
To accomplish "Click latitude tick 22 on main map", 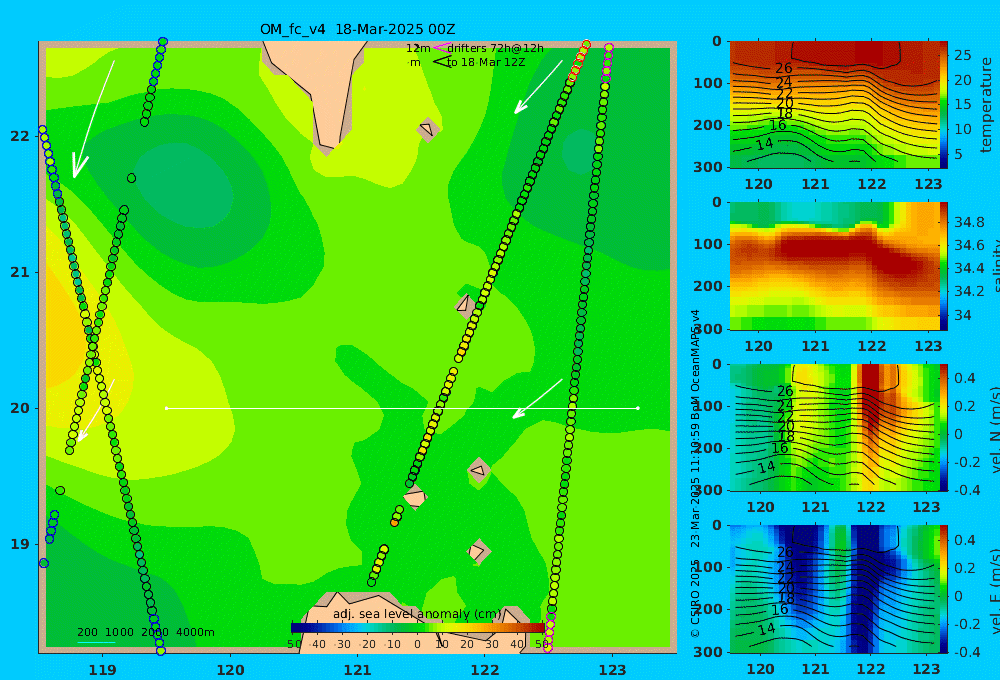I will coord(20,136).
